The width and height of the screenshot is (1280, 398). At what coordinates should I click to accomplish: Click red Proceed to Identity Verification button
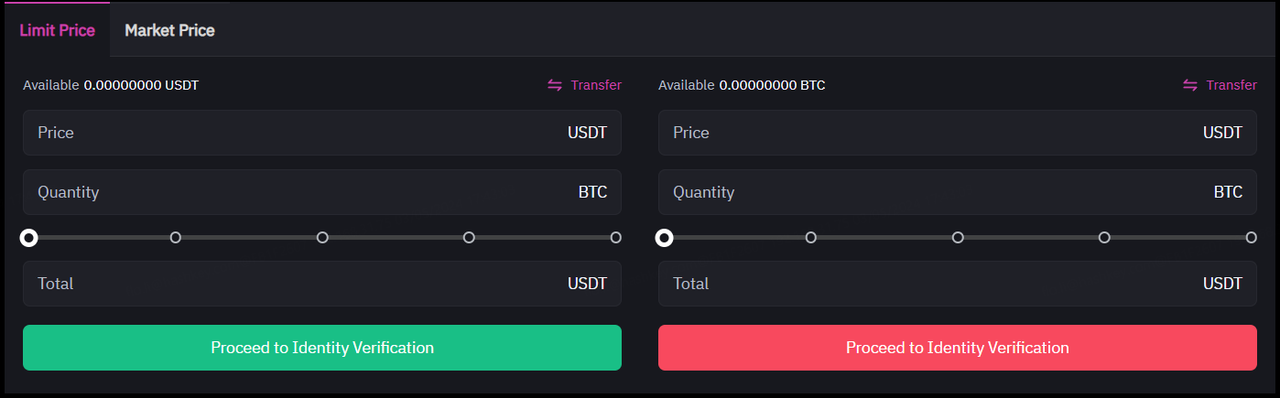[957, 348]
